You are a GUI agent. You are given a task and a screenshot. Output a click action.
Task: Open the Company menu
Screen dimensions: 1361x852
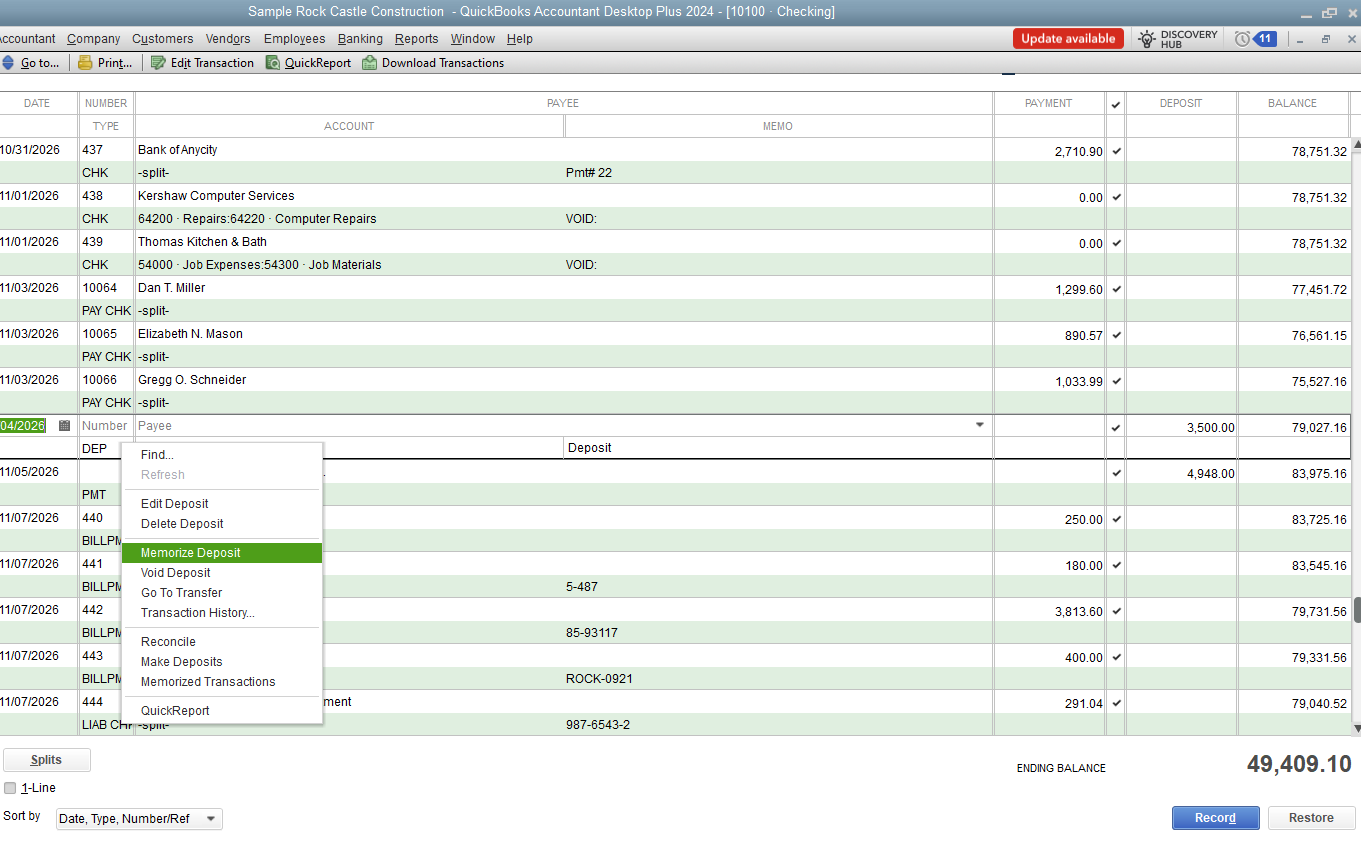coord(94,39)
